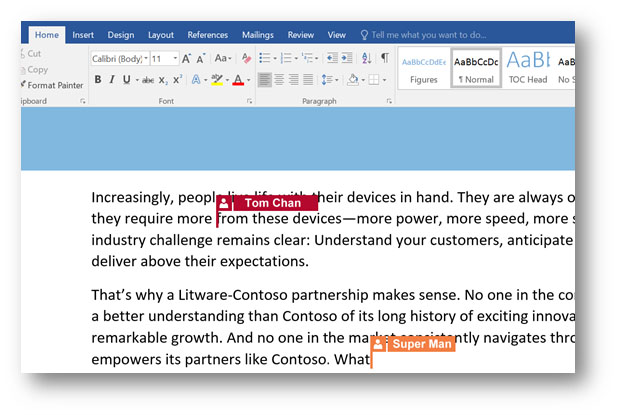Center align the text
617x415 pixels.
(279, 80)
